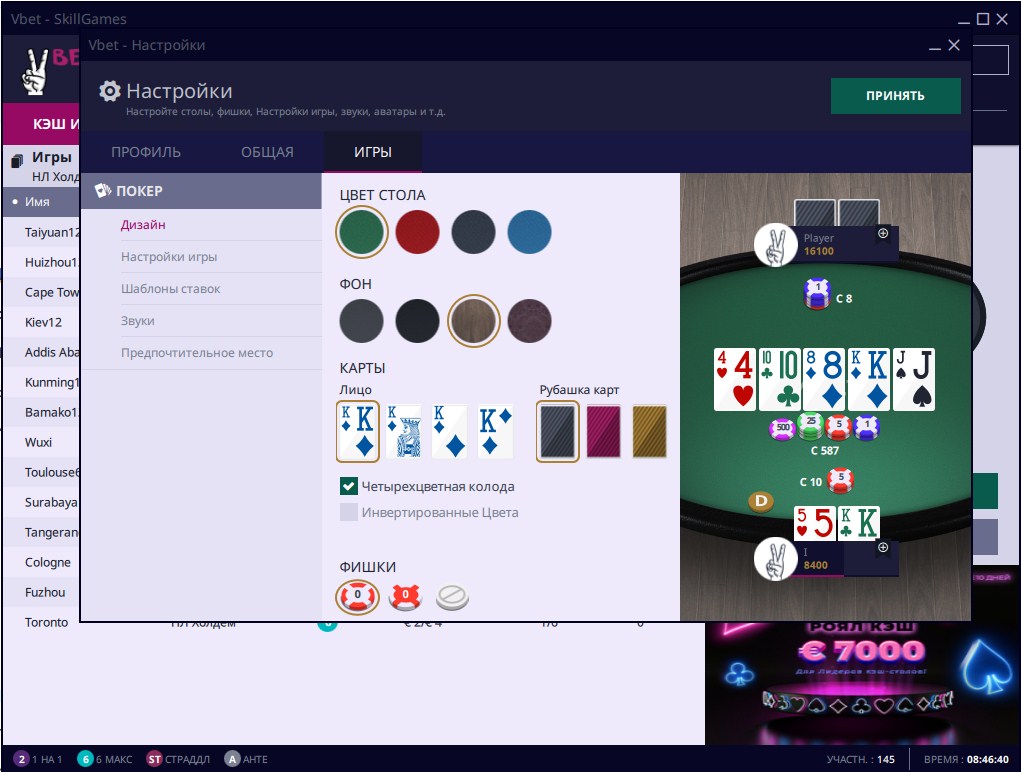Open the Звуки section
Viewport: 1021px width, 772px height.
point(137,320)
